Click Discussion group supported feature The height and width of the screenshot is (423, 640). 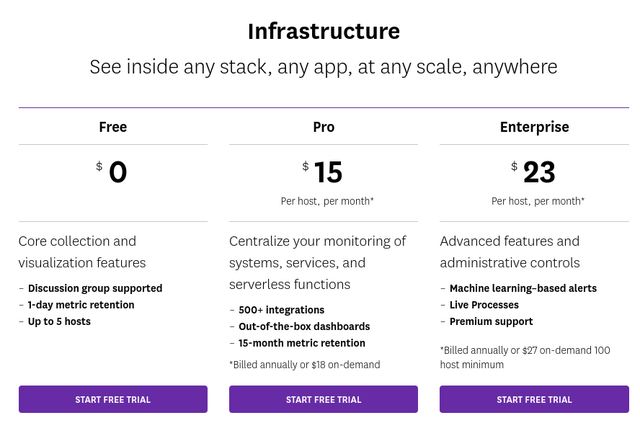pos(95,288)
